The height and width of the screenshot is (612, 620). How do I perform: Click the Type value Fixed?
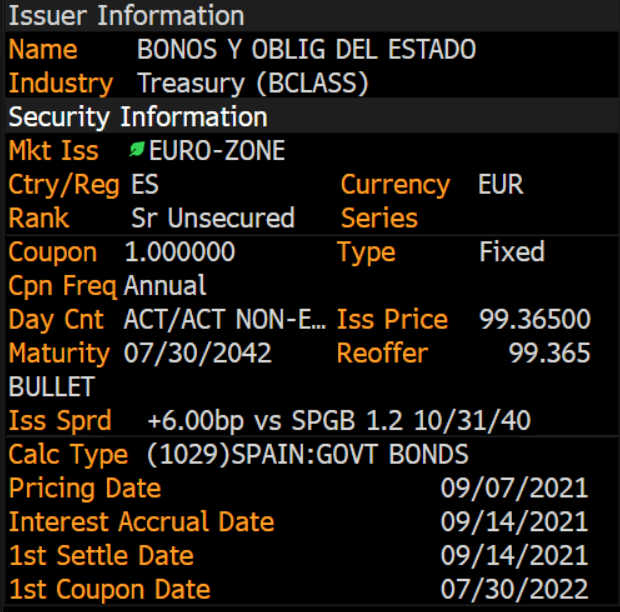click(x=512, y=252)
